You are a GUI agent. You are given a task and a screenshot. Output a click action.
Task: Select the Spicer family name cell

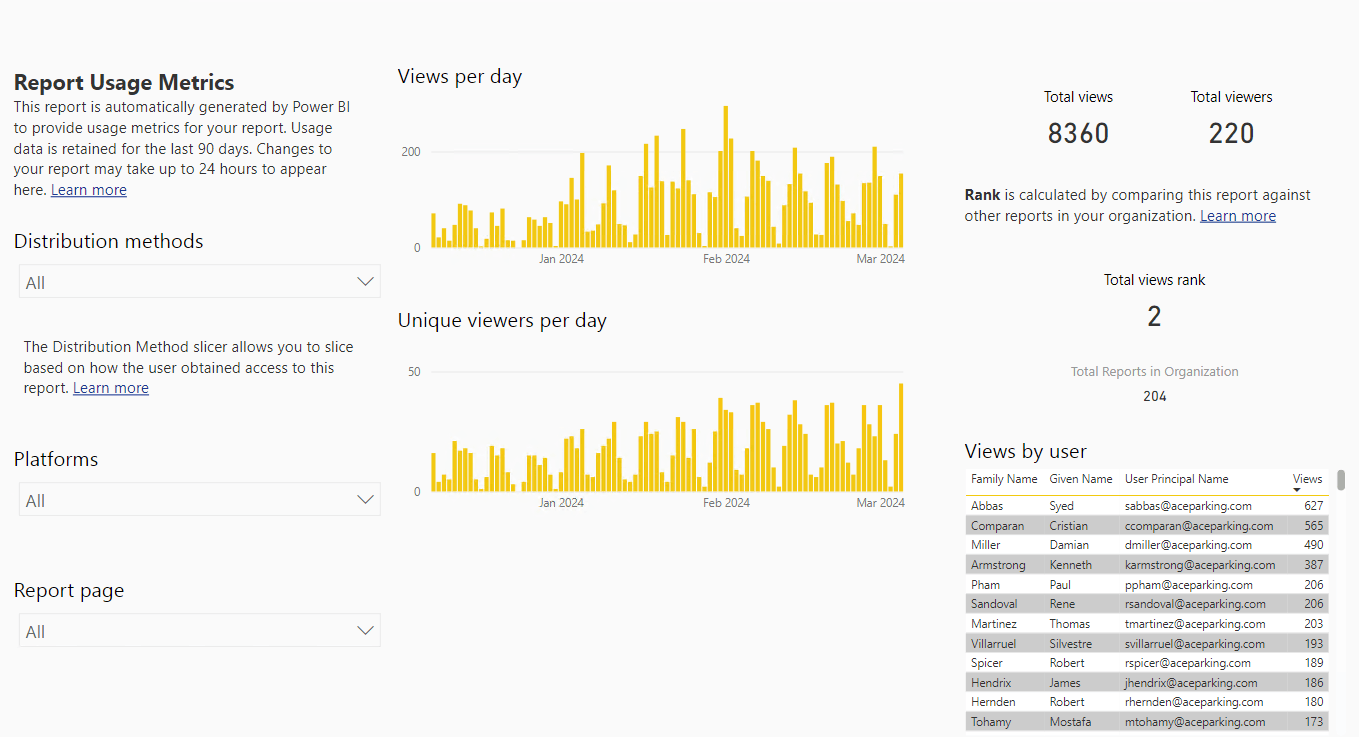tap(988, 663)
